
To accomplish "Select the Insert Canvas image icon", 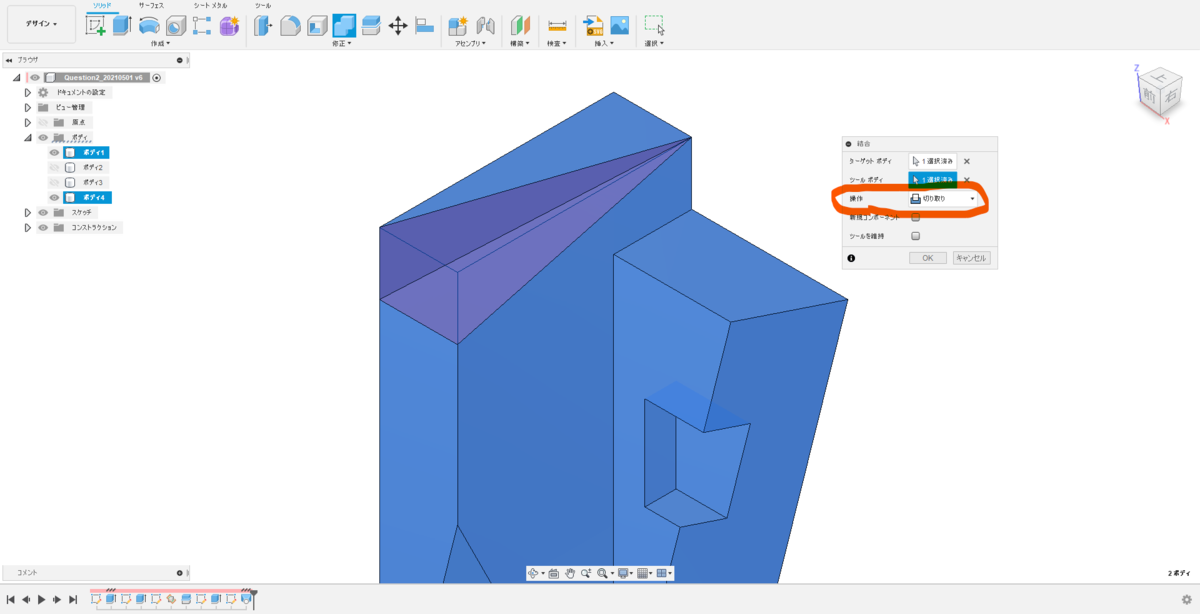I will point(620,26).
